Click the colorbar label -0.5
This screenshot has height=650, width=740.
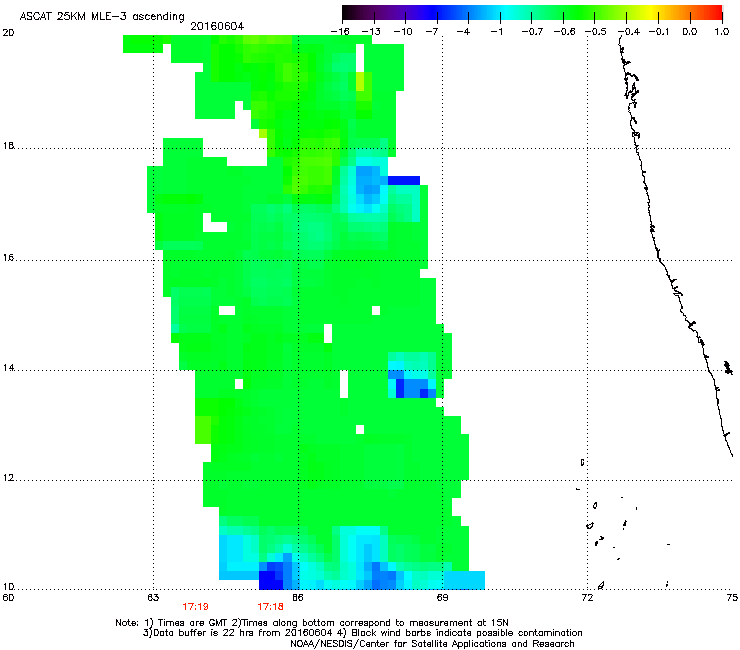point(596,32)
